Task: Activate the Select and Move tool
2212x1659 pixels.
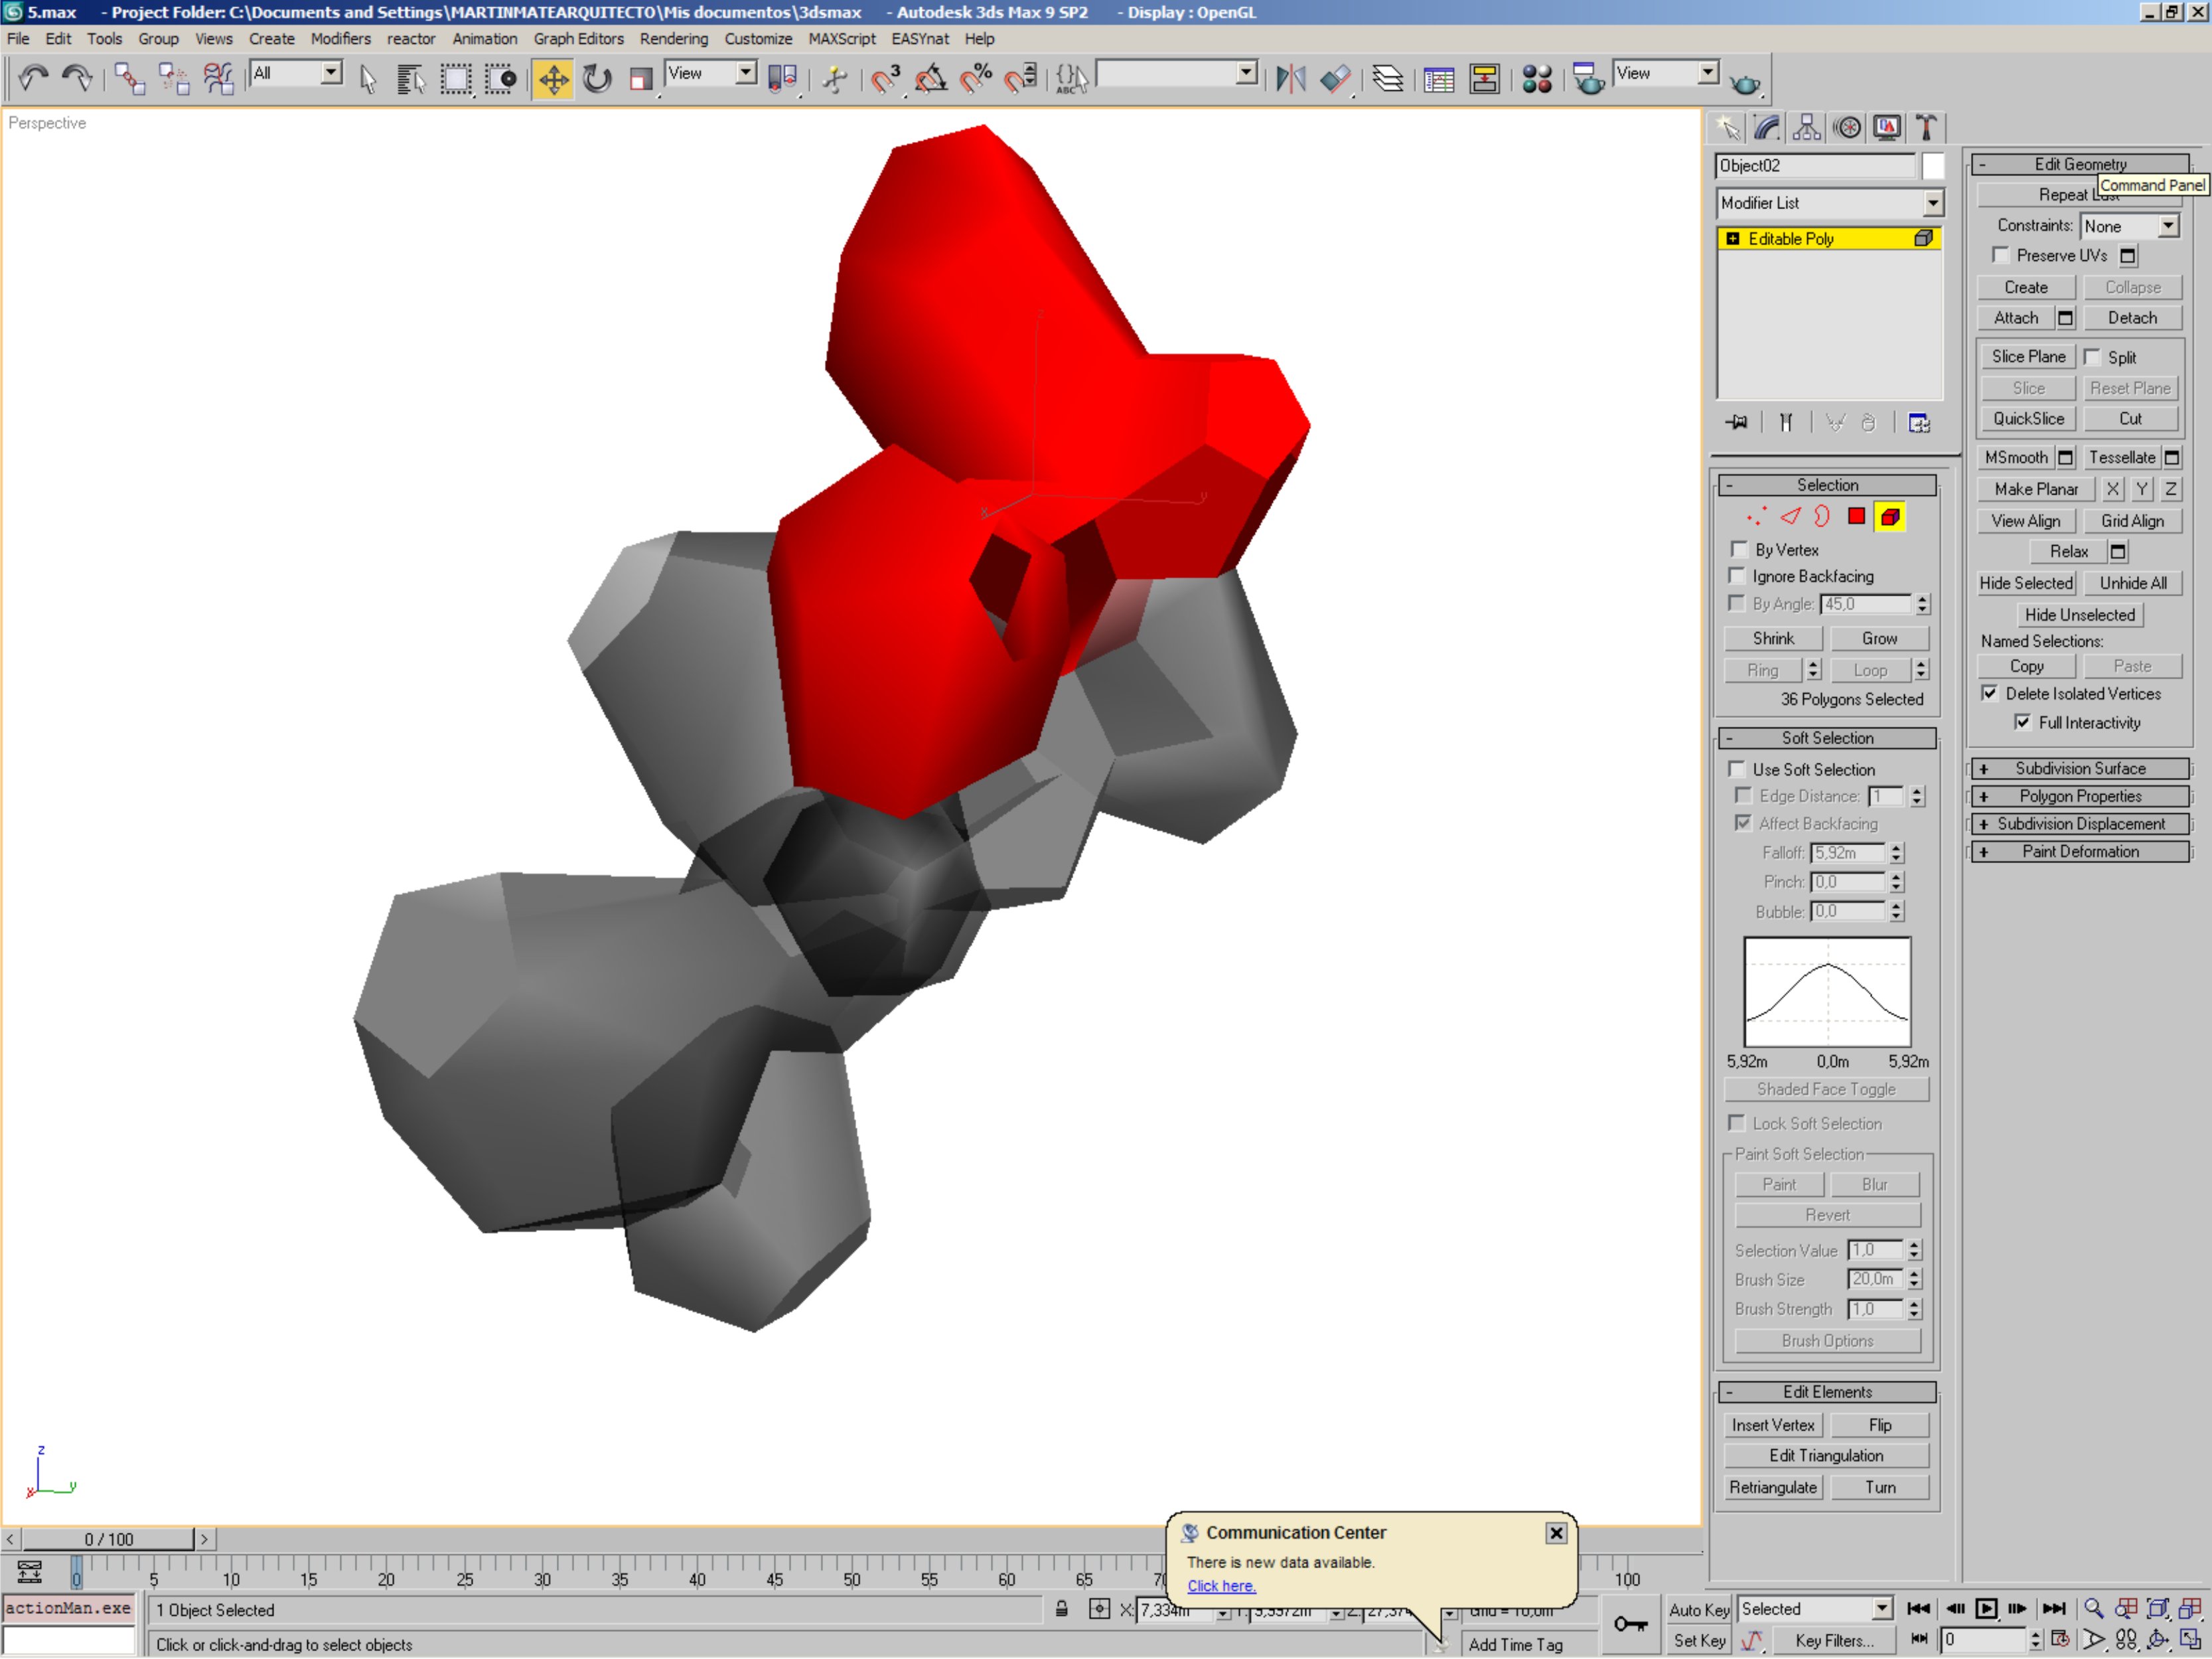Action: click(x=552, y=78)
